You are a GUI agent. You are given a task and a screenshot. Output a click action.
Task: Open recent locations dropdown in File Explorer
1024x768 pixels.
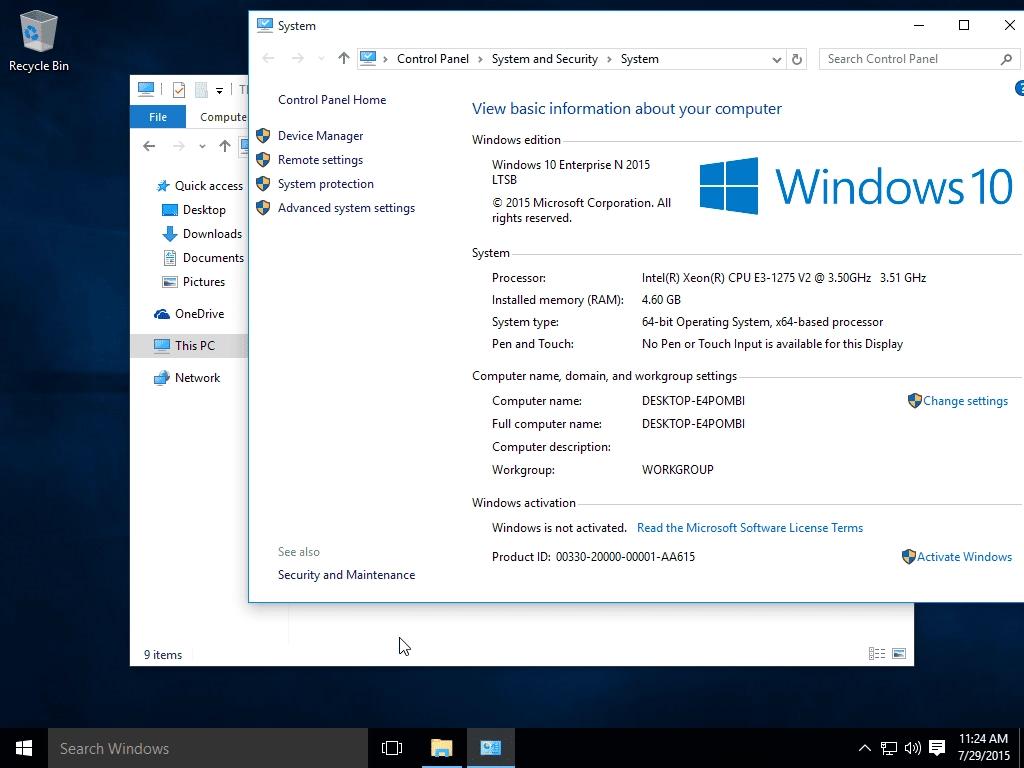click(202, 146)
